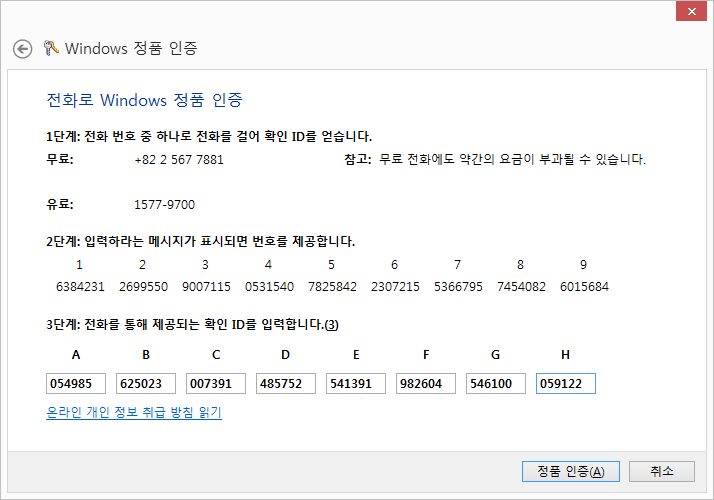Click the 참고 note about call charges
The width and height of the screenshot is (714, 500).
pyautogui.click(x=495, y=159)
